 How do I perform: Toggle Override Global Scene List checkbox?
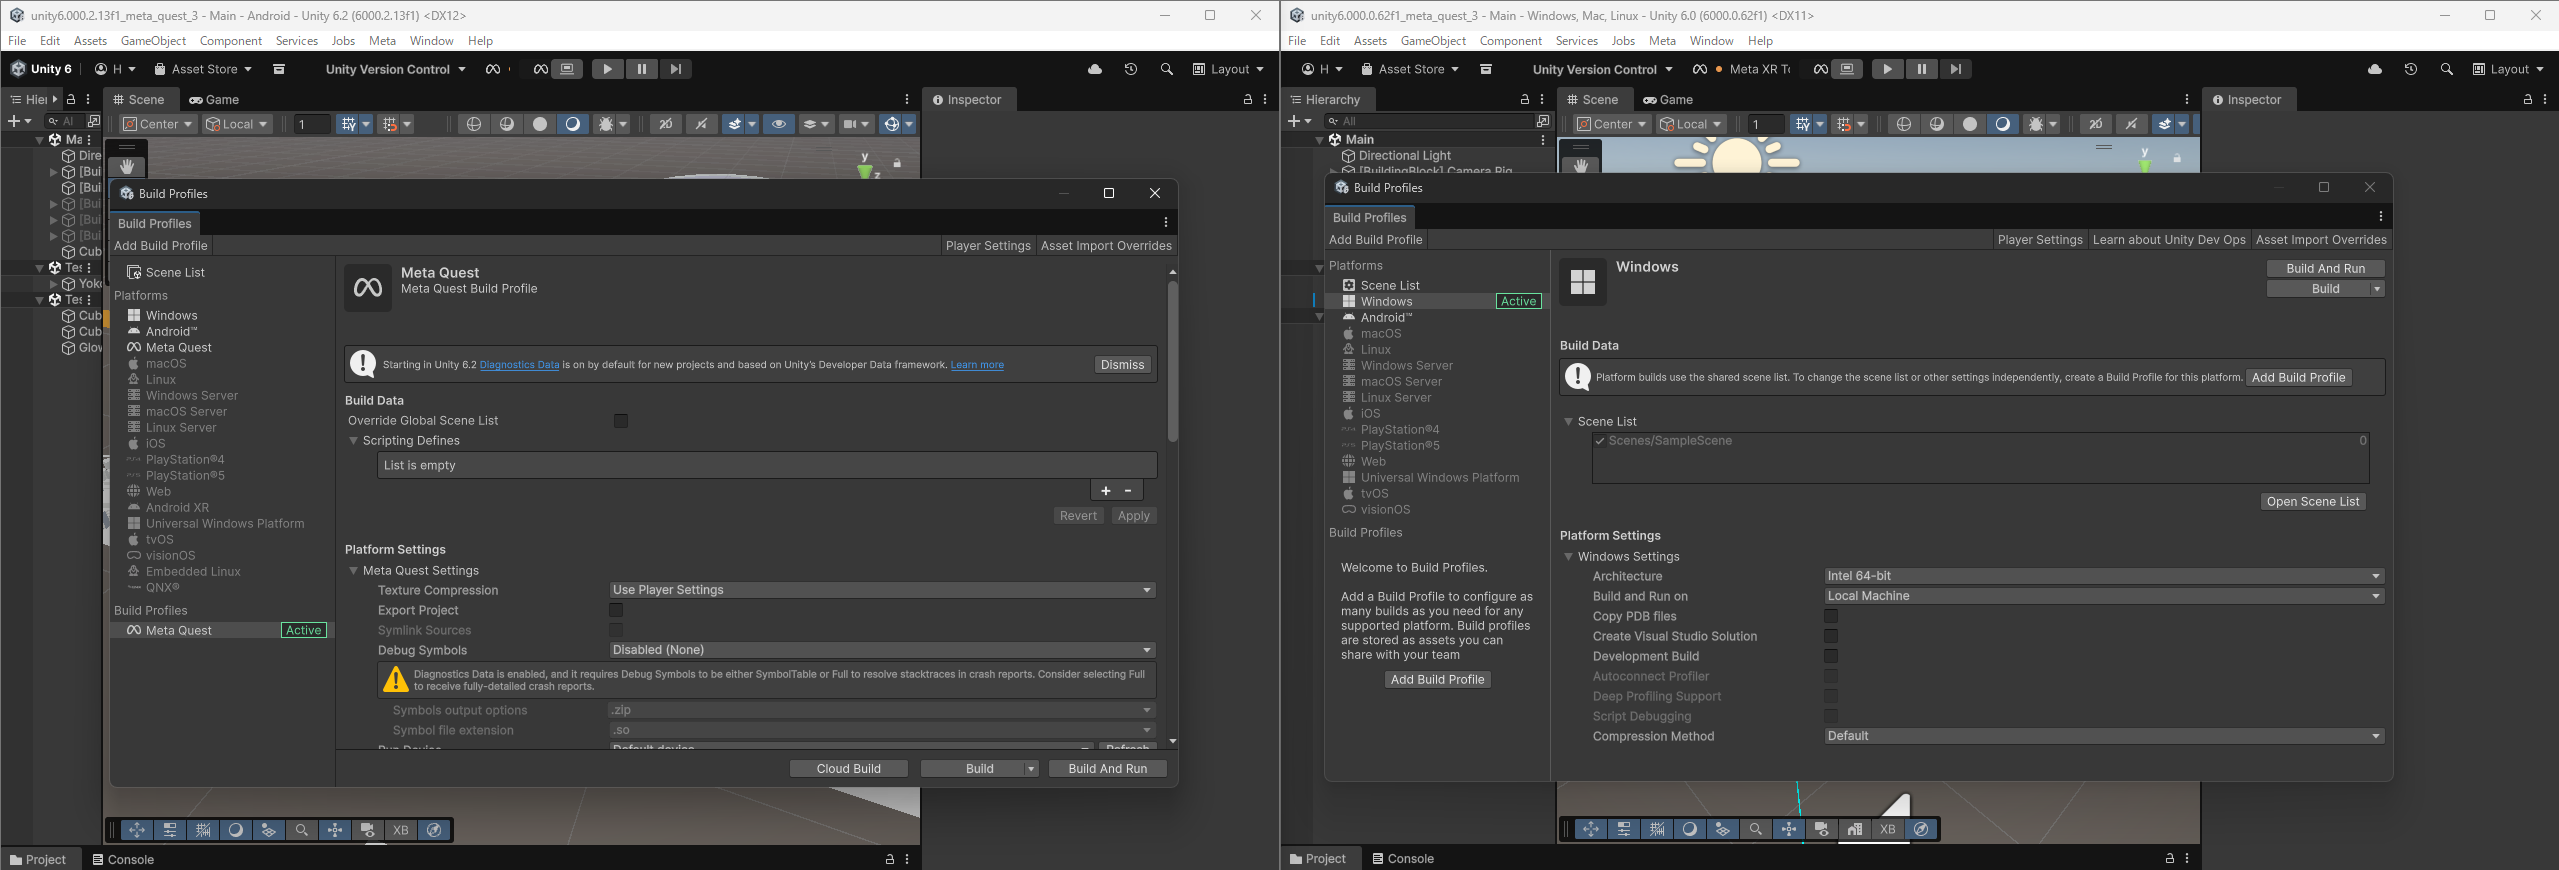pyautogui.click(x=621, y=421)
